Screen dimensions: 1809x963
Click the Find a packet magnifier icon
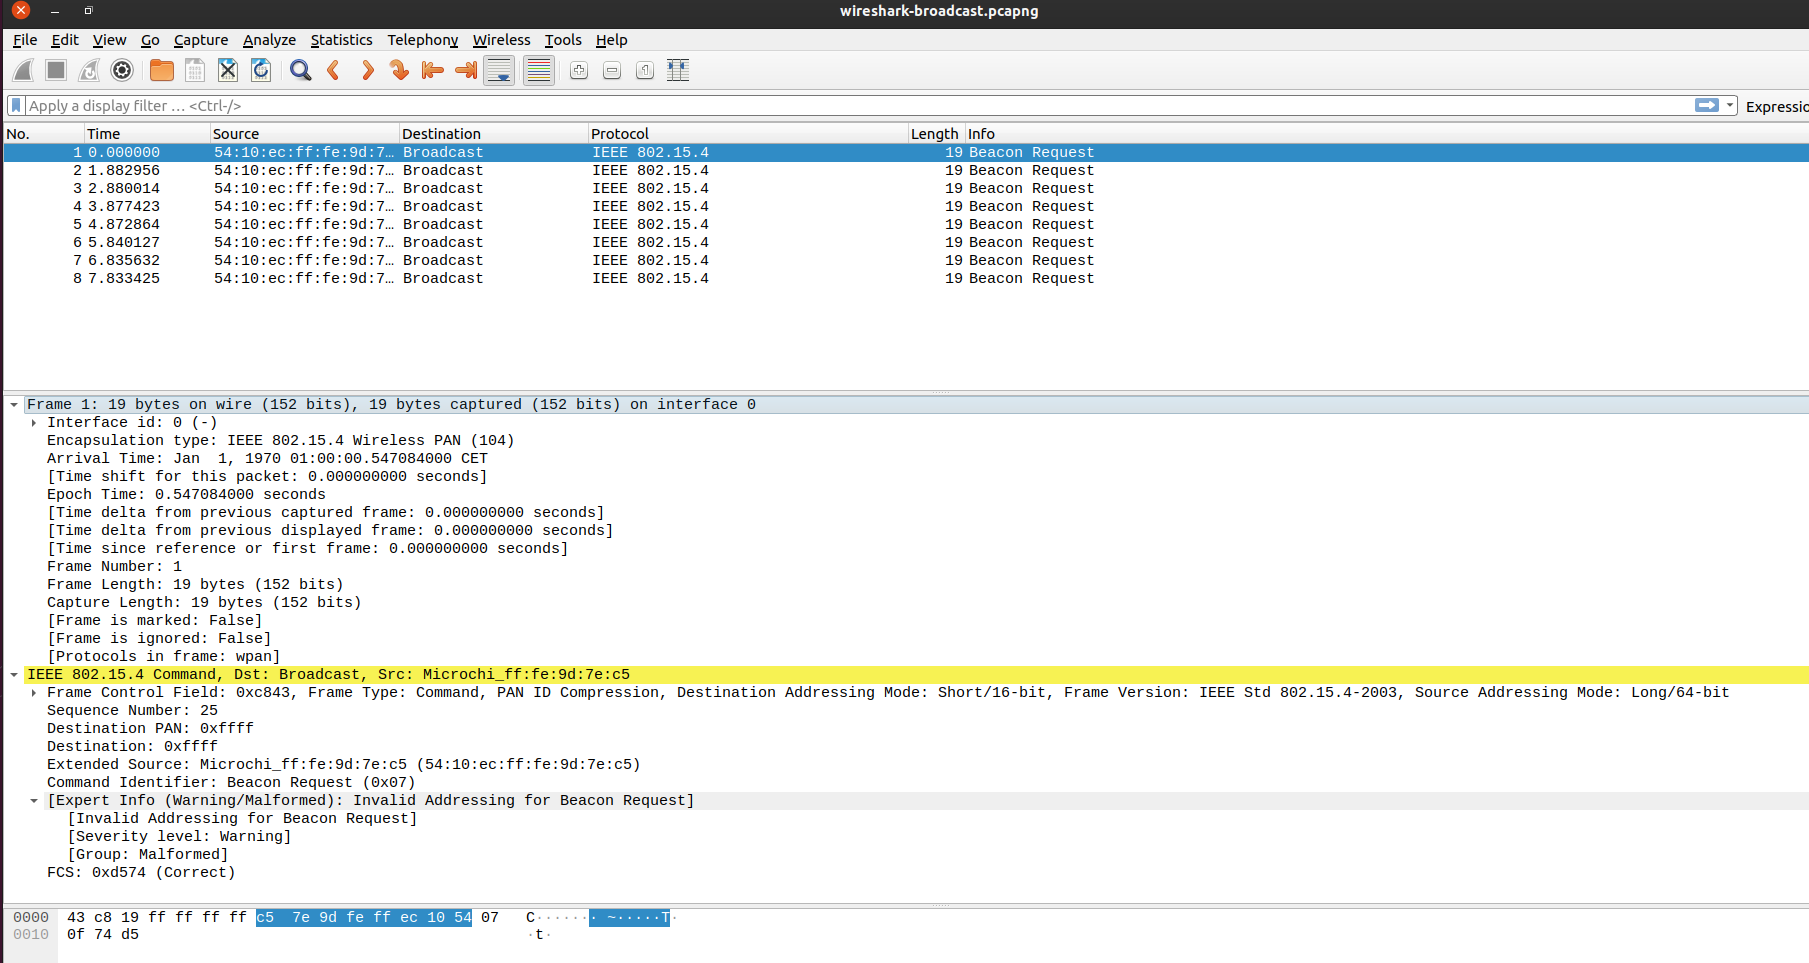[300, 70]
